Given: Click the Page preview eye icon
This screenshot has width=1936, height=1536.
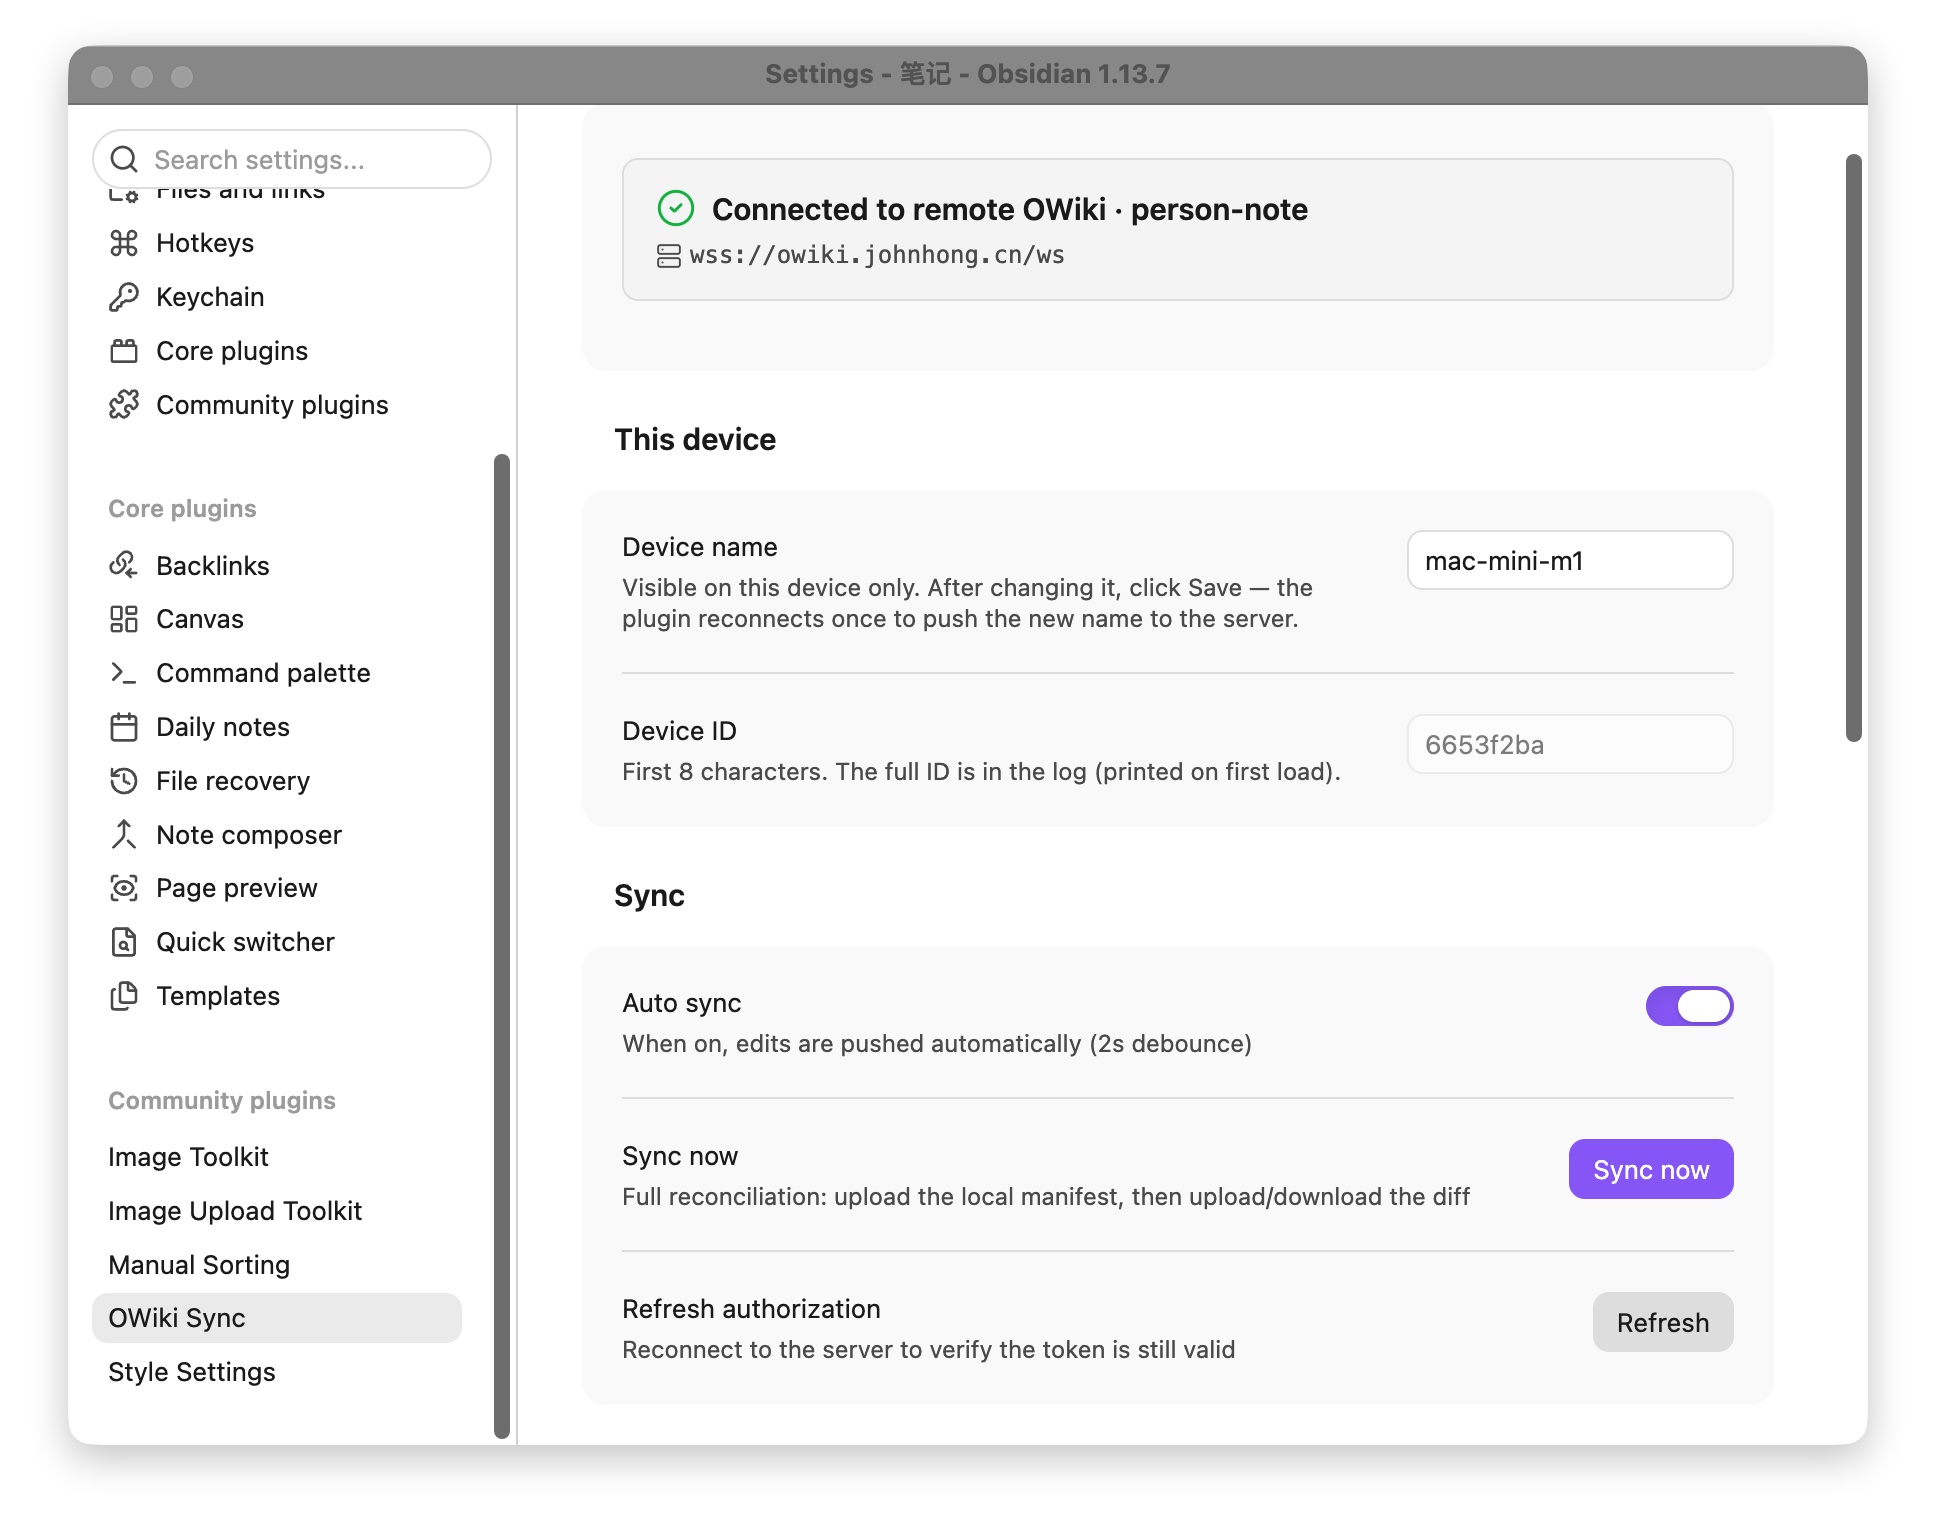Looking at the screenshot, I should (124, 888).
